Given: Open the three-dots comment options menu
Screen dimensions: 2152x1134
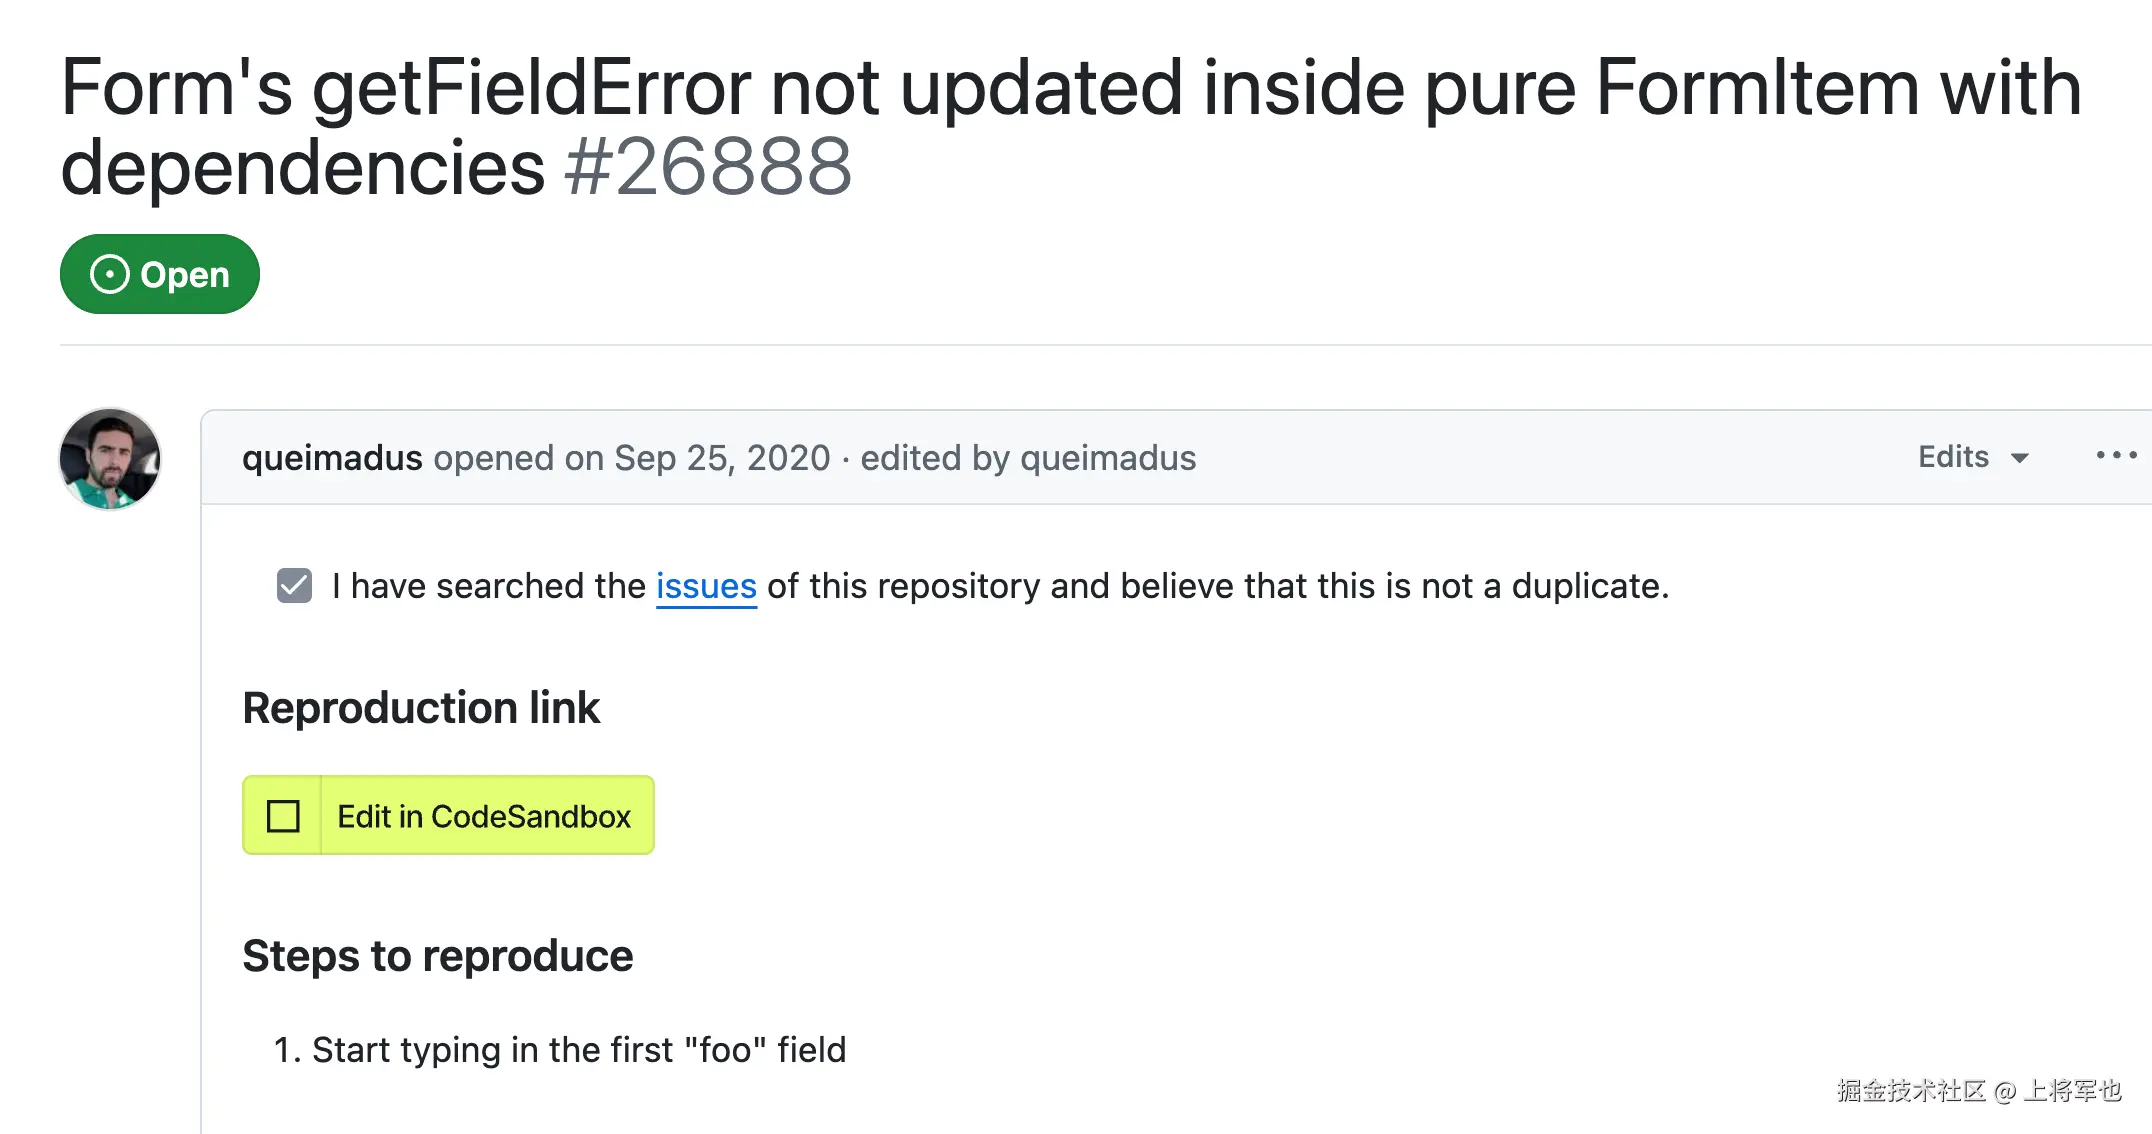Looking at the screenshot, I should [2116, 456].
